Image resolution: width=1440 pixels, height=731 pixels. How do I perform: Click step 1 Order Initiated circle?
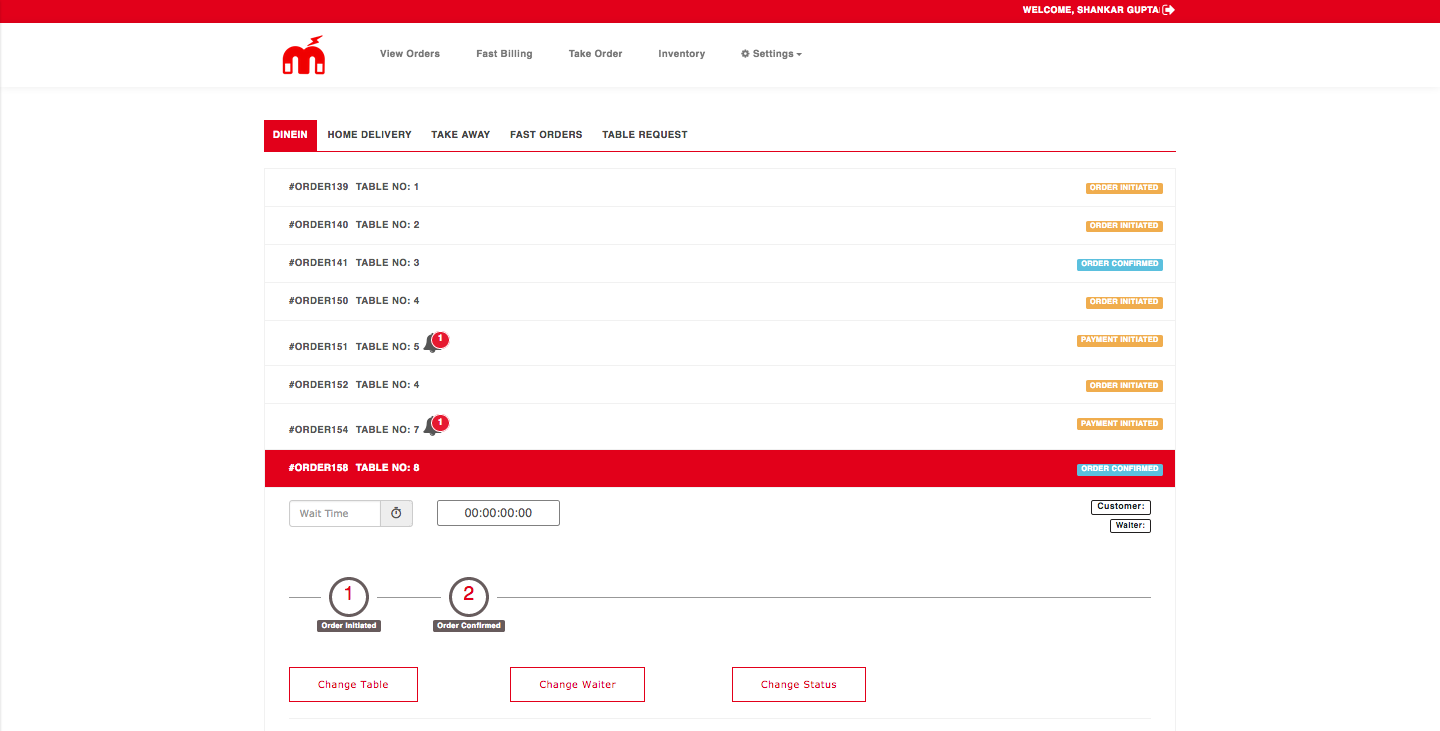[349, 597]
